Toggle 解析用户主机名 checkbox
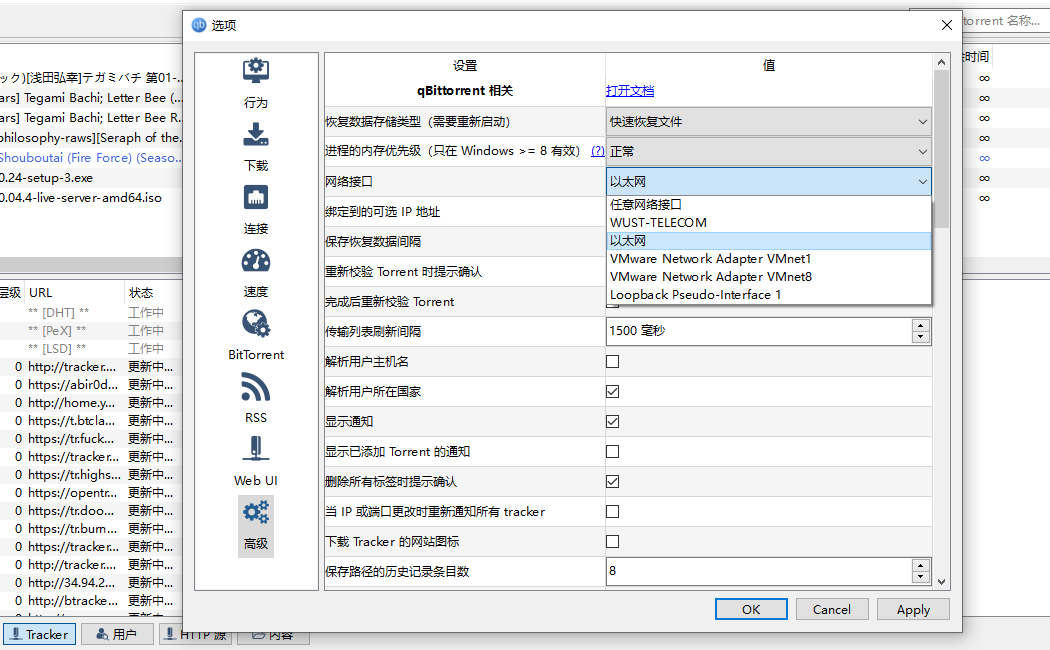This screenshot has height=650, width=1050. pyautogui.click(x=612, y=361)
